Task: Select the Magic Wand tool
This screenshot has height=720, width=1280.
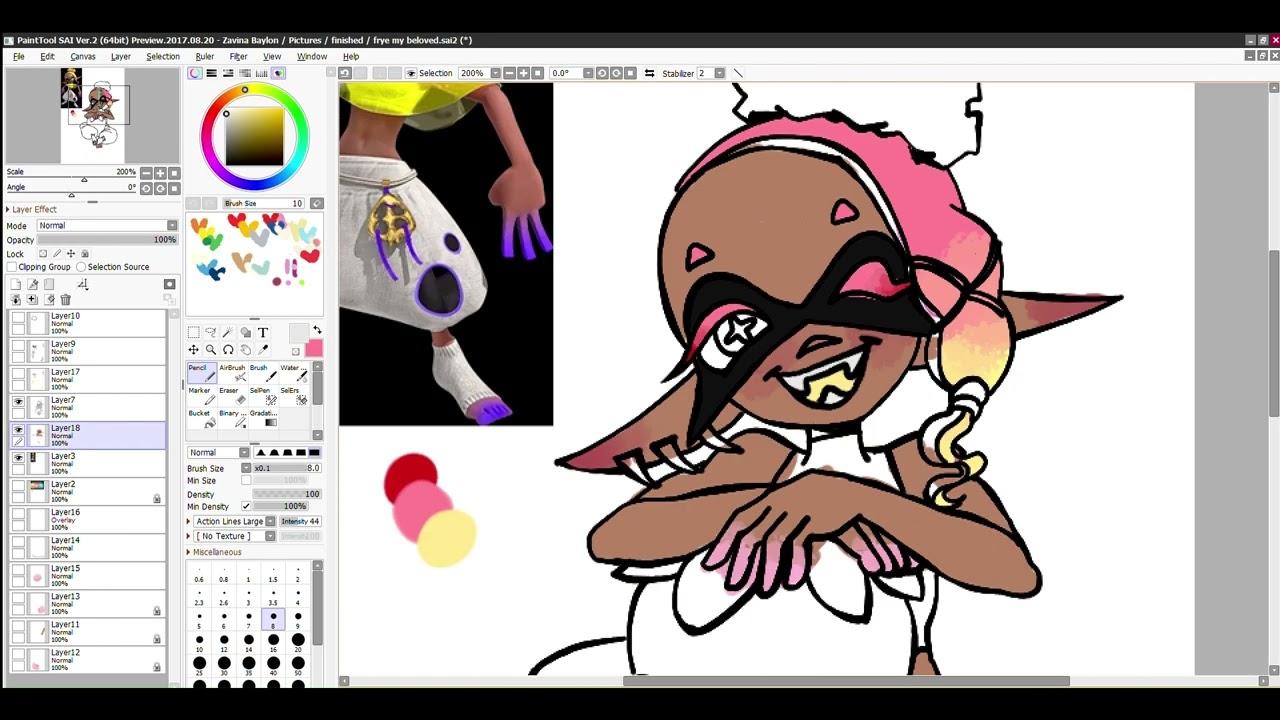Action: tap(228, 332)
